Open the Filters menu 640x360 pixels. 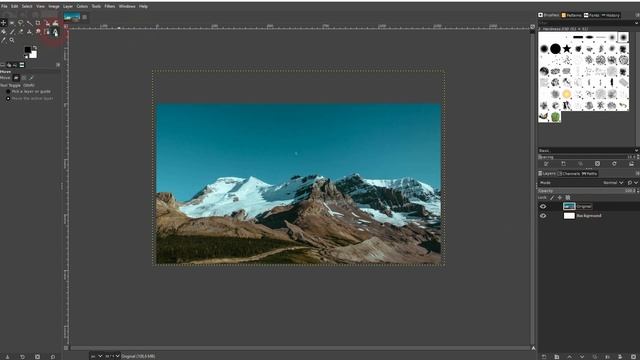click(x=109, y=6)
